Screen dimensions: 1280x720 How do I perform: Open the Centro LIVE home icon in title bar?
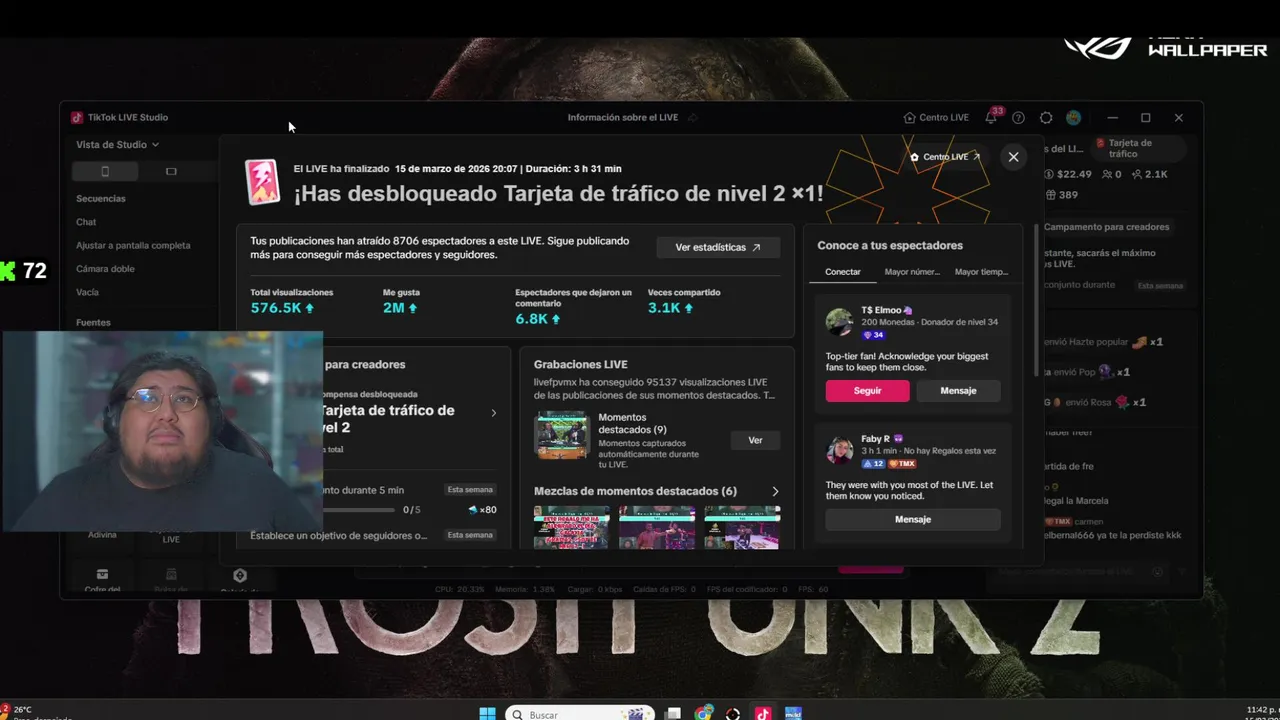tap(909, 117)
